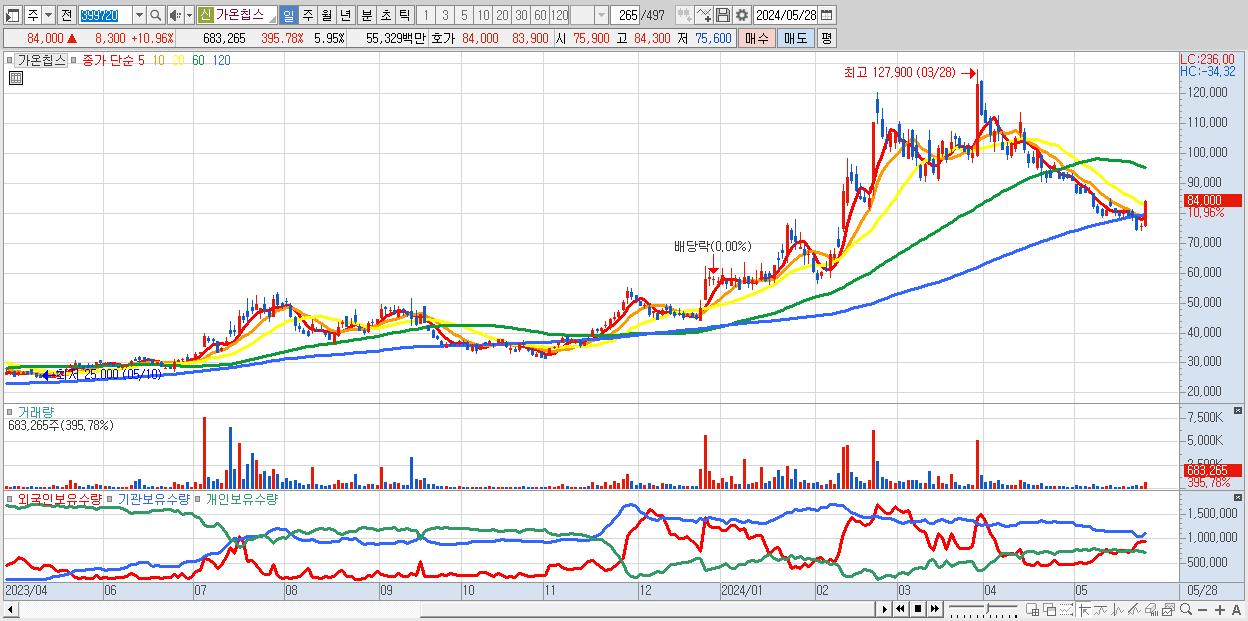
Task: Expand the stock code history dropdown
Action: (139, 15)
